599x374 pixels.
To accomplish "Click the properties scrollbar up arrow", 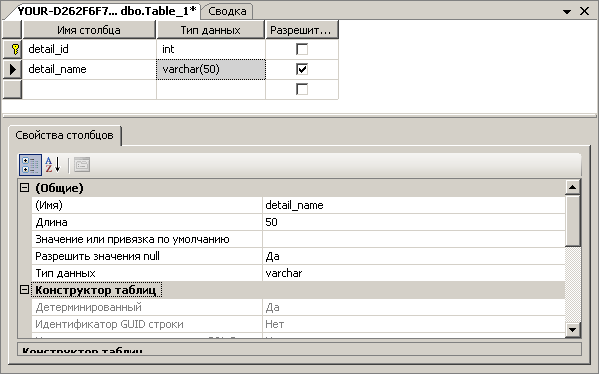I will pos(573,187).
